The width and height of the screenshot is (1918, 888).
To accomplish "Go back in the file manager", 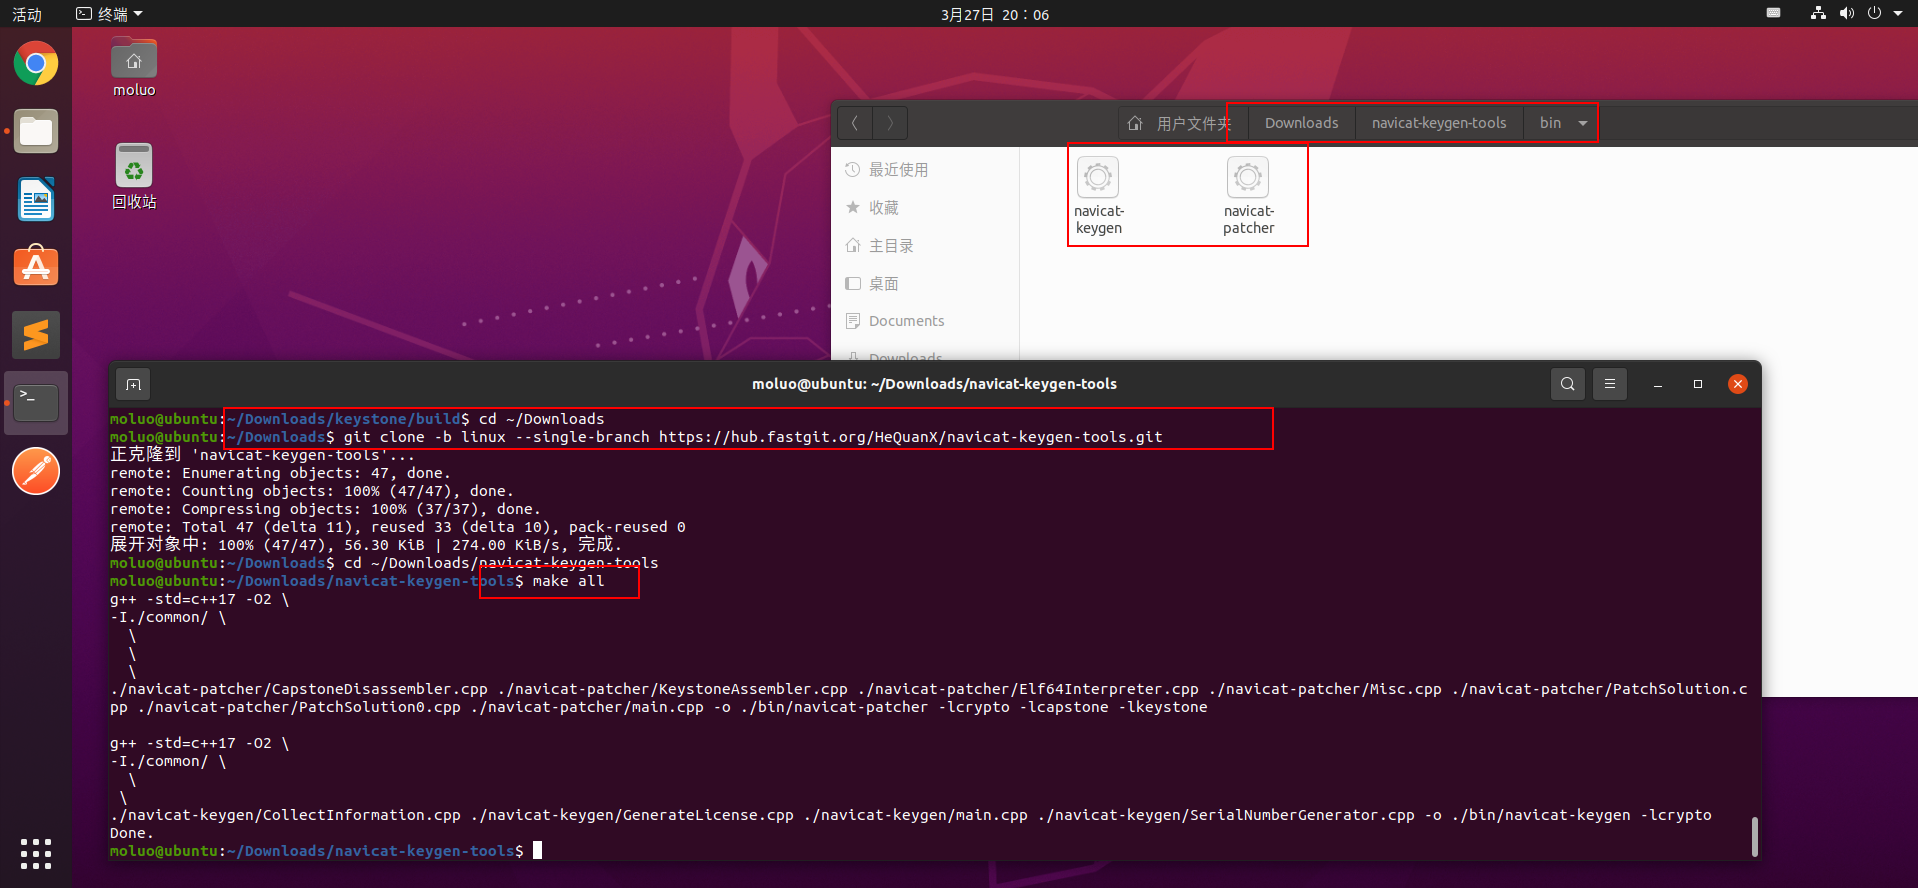I will pyautogui.click(x=855, y=123).
